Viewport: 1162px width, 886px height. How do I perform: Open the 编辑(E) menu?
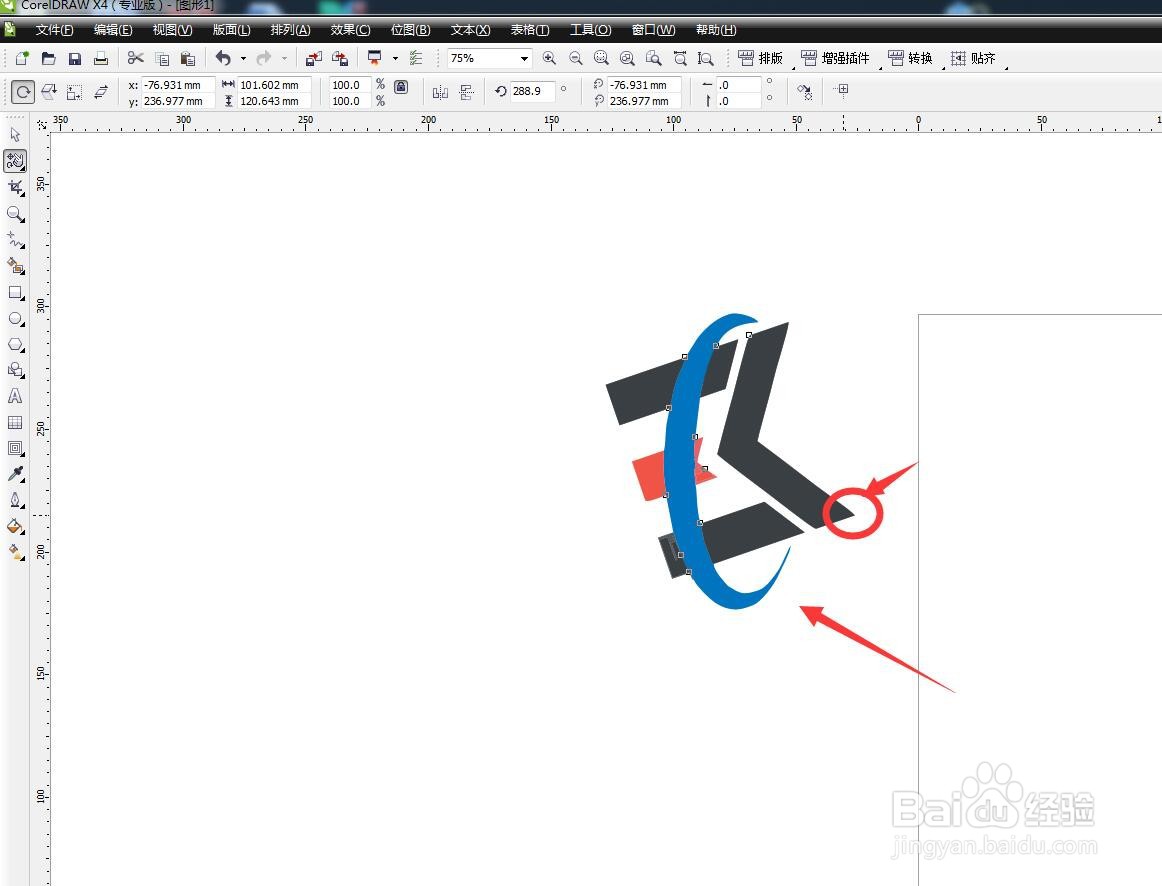pos(113,30)
